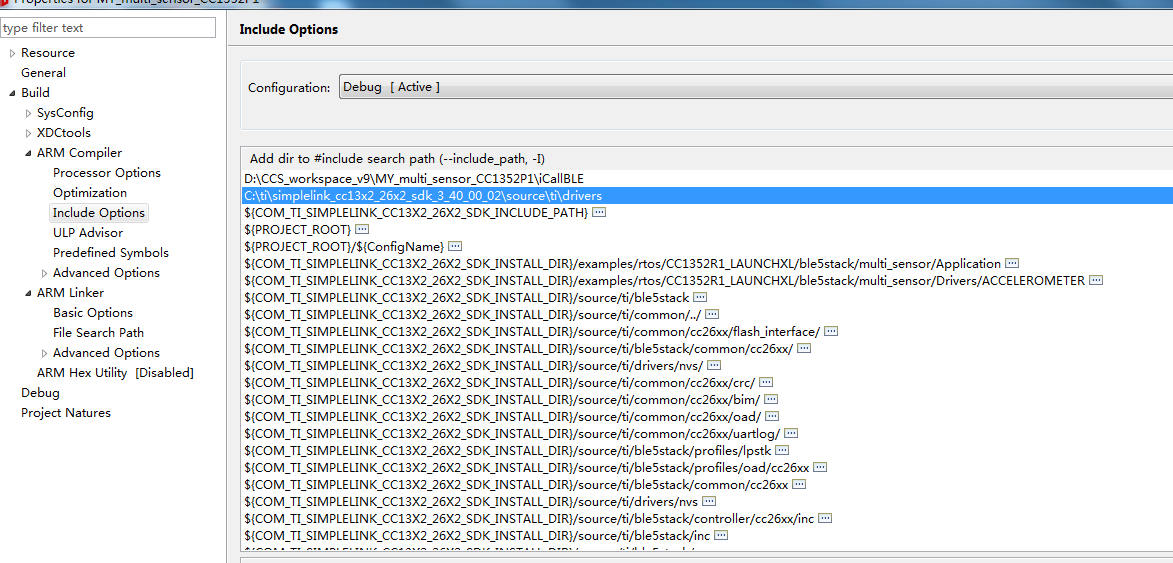Click ellipsis icon after ${ConfigName} entry
Viewport: 1173px width, 563px height.
click(x=455, y=246)
